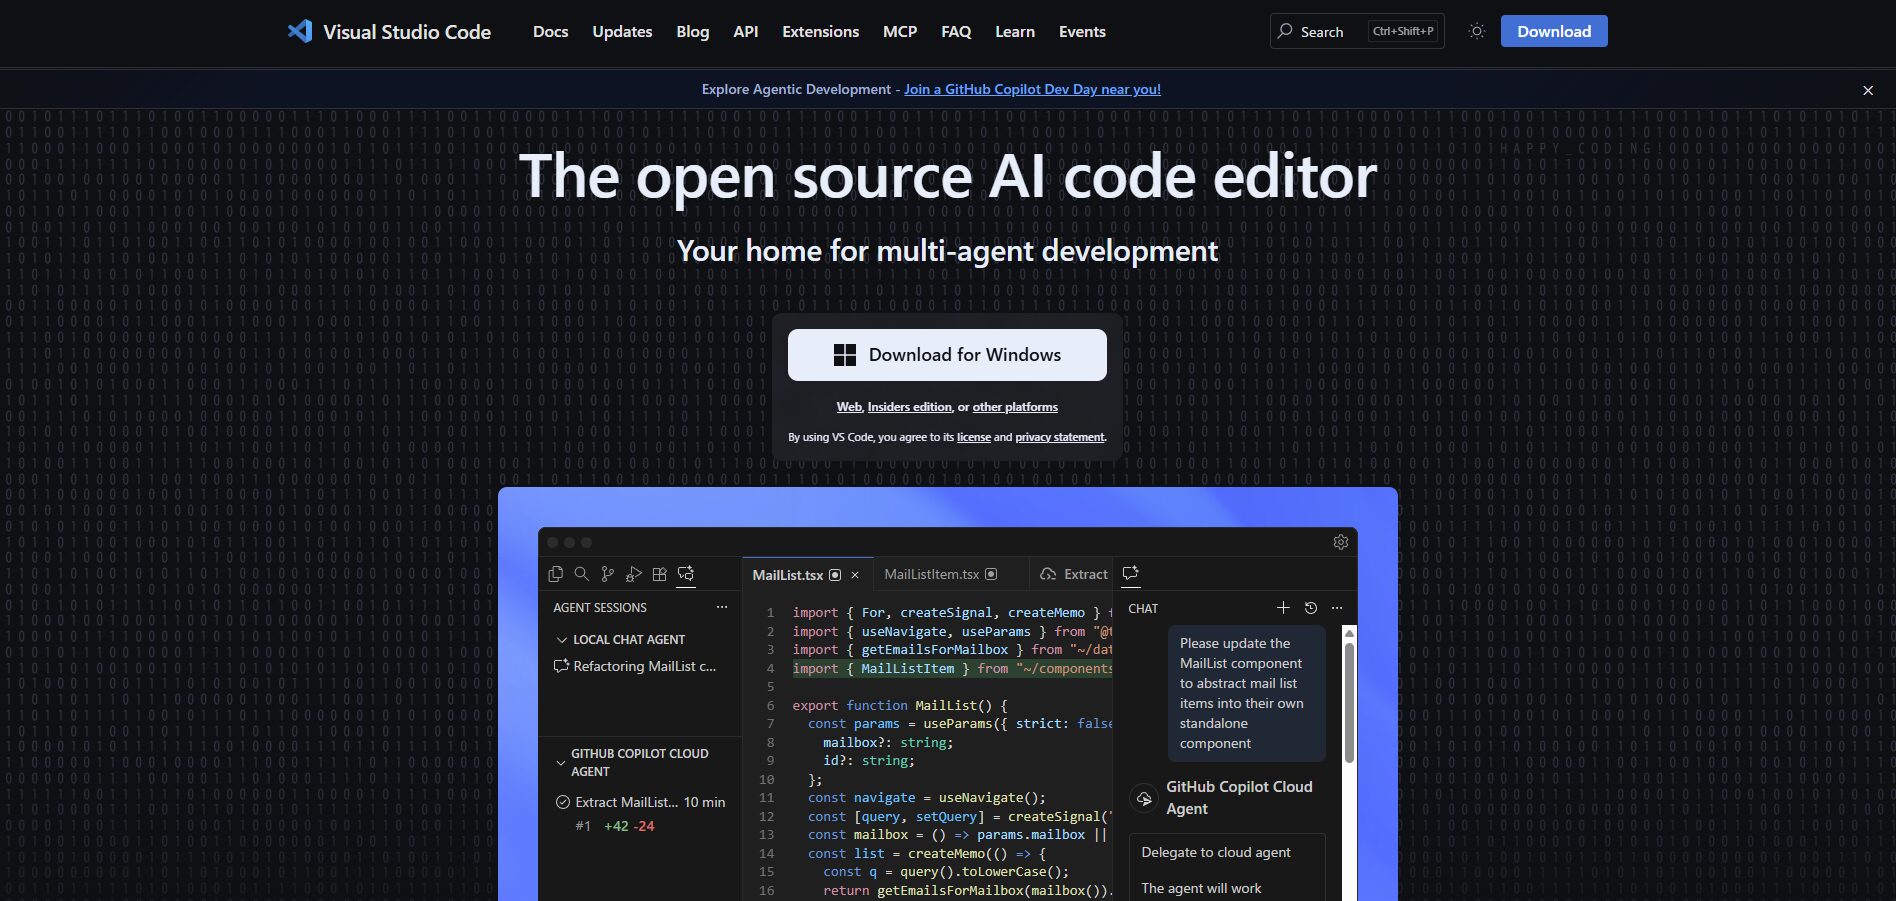Open the Chat panel more actions ellipsis

(1337, 608)
